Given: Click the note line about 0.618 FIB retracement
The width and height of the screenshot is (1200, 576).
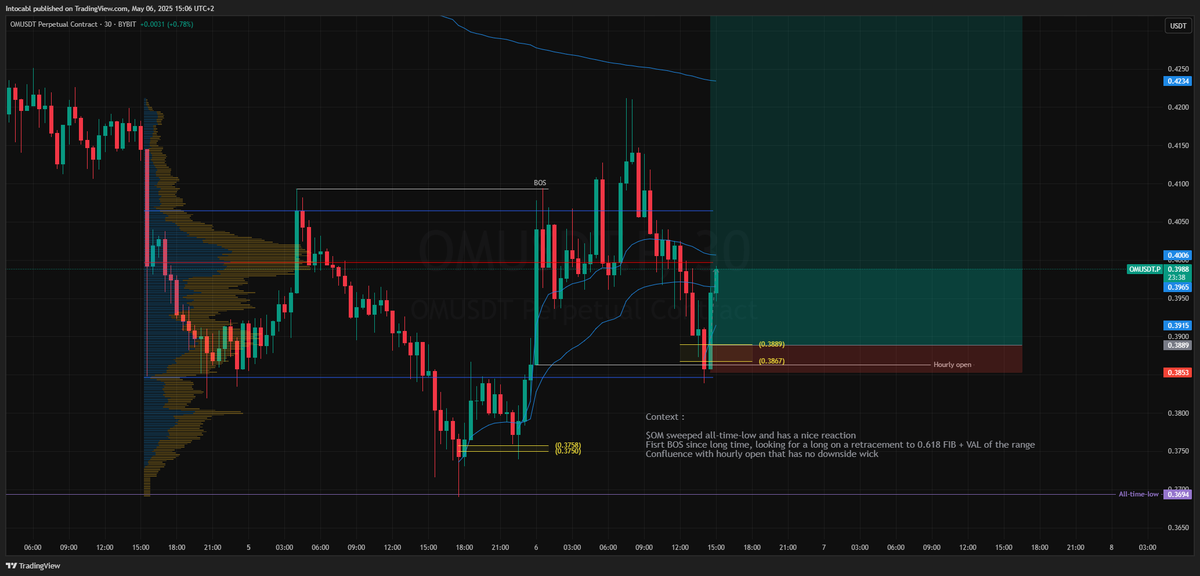Looking at the screenshot, I should tap(840, 444).
